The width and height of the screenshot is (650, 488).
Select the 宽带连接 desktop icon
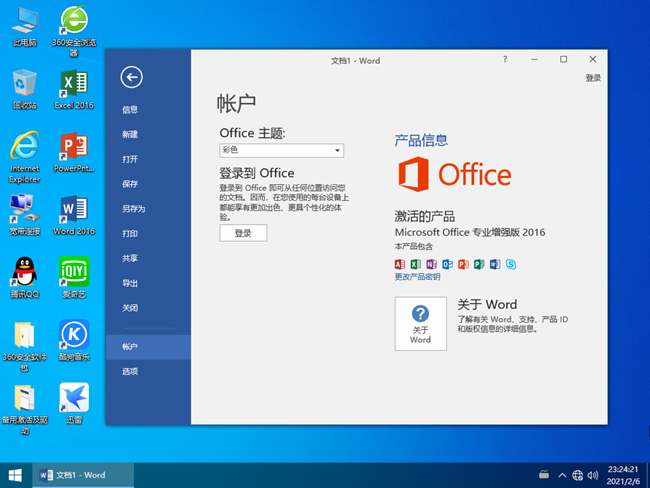[24, 215]
